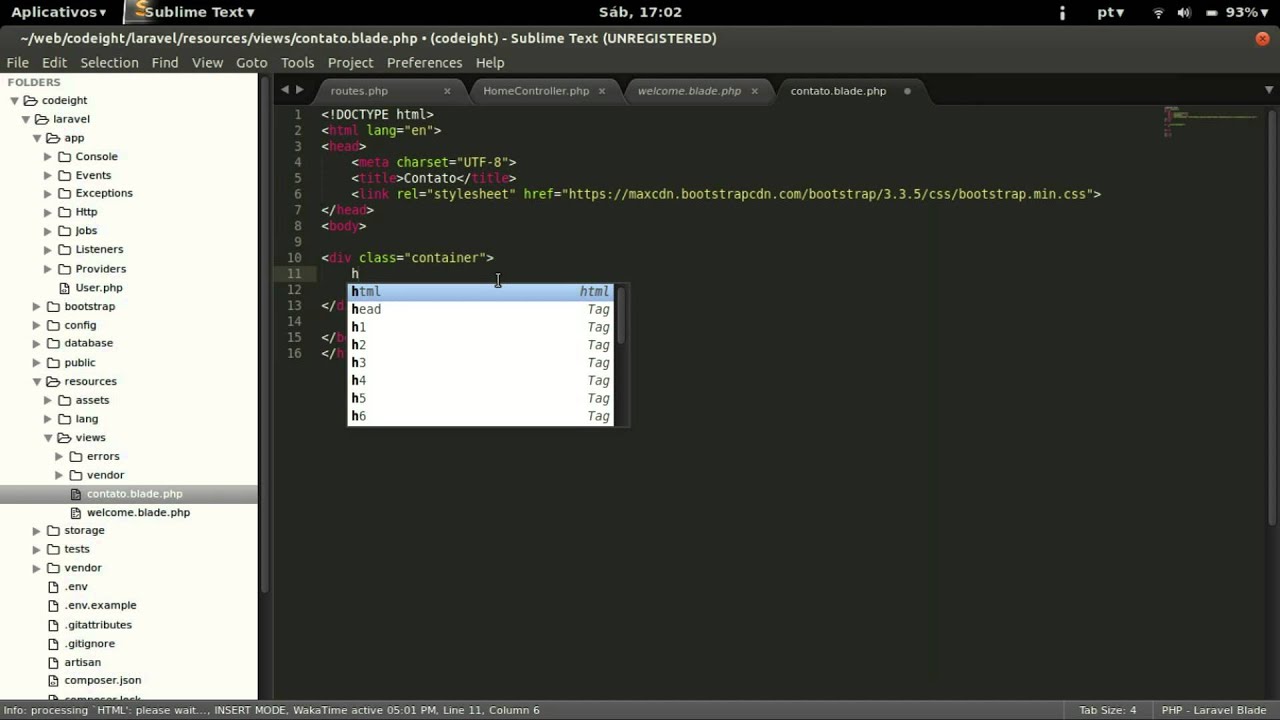This screenshot has width=1280, height=720.
Task: Open the Aplicativos system menu
Action: [x=59, y=12]
